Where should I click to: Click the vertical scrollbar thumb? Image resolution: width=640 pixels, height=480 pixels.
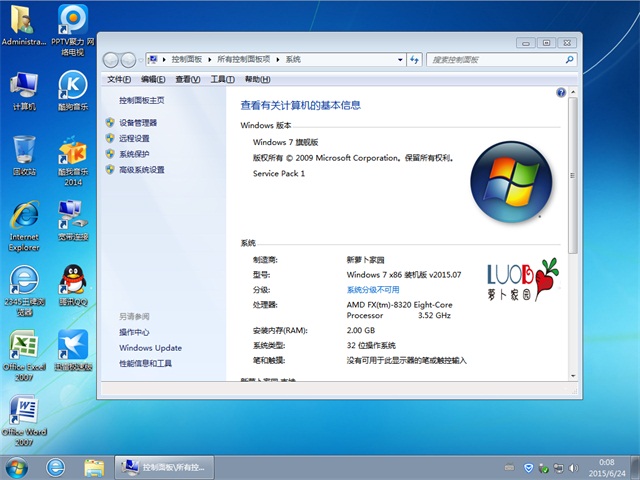pyautogui.click(x=573, y=176)
